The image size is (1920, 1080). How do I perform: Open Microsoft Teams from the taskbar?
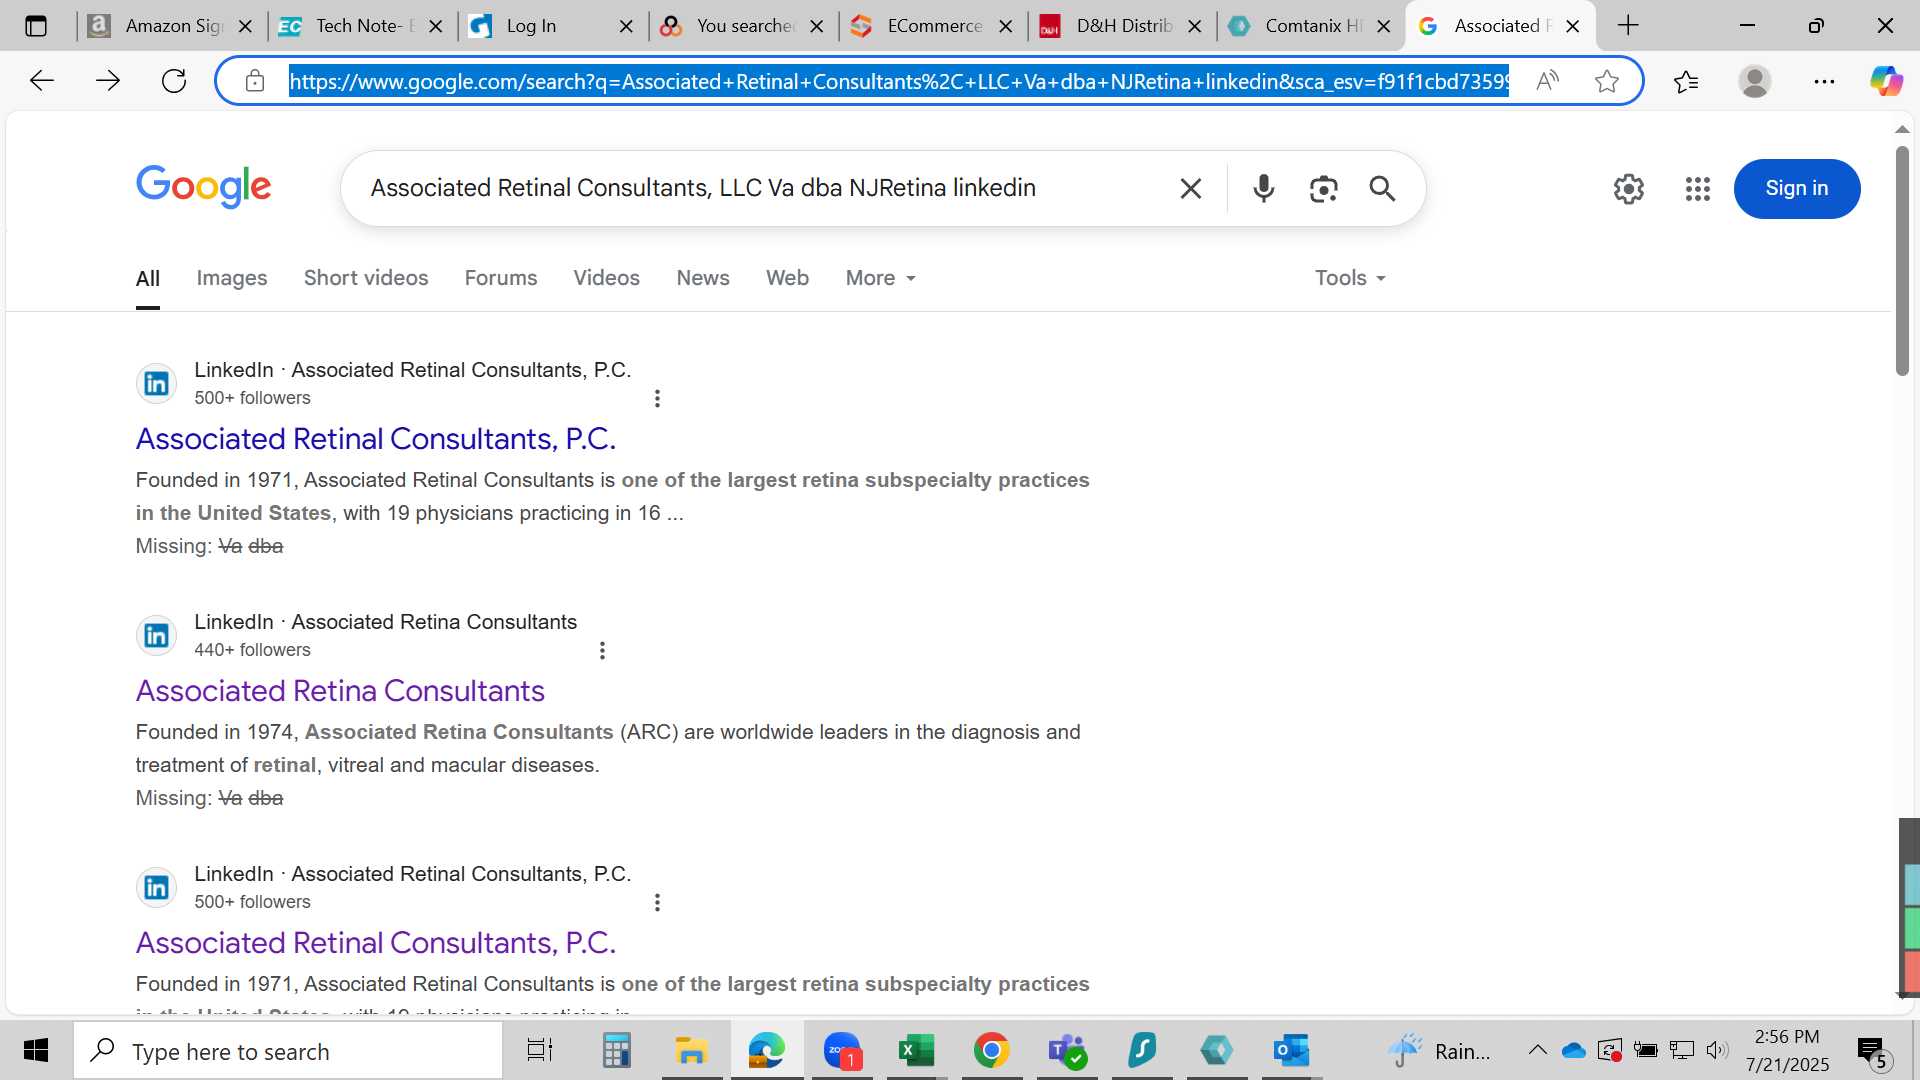coord(1067,1051)
